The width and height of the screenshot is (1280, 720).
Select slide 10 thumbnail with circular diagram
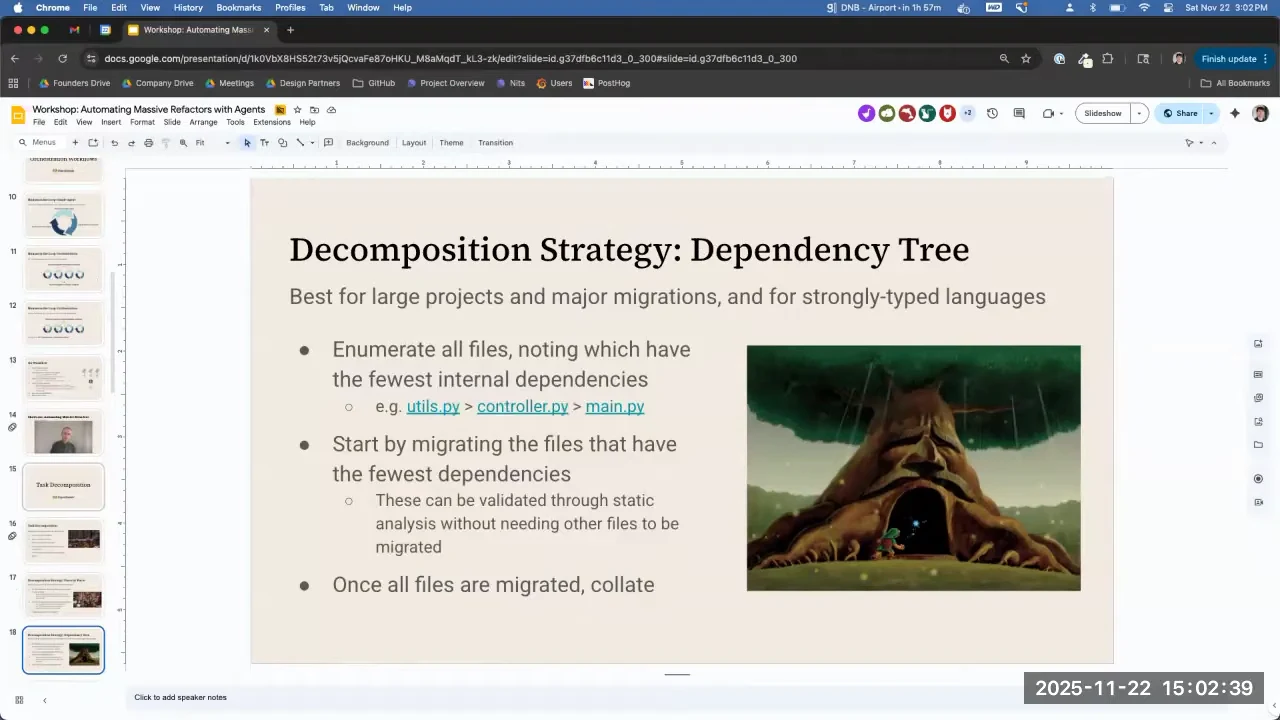coord(63,214)
